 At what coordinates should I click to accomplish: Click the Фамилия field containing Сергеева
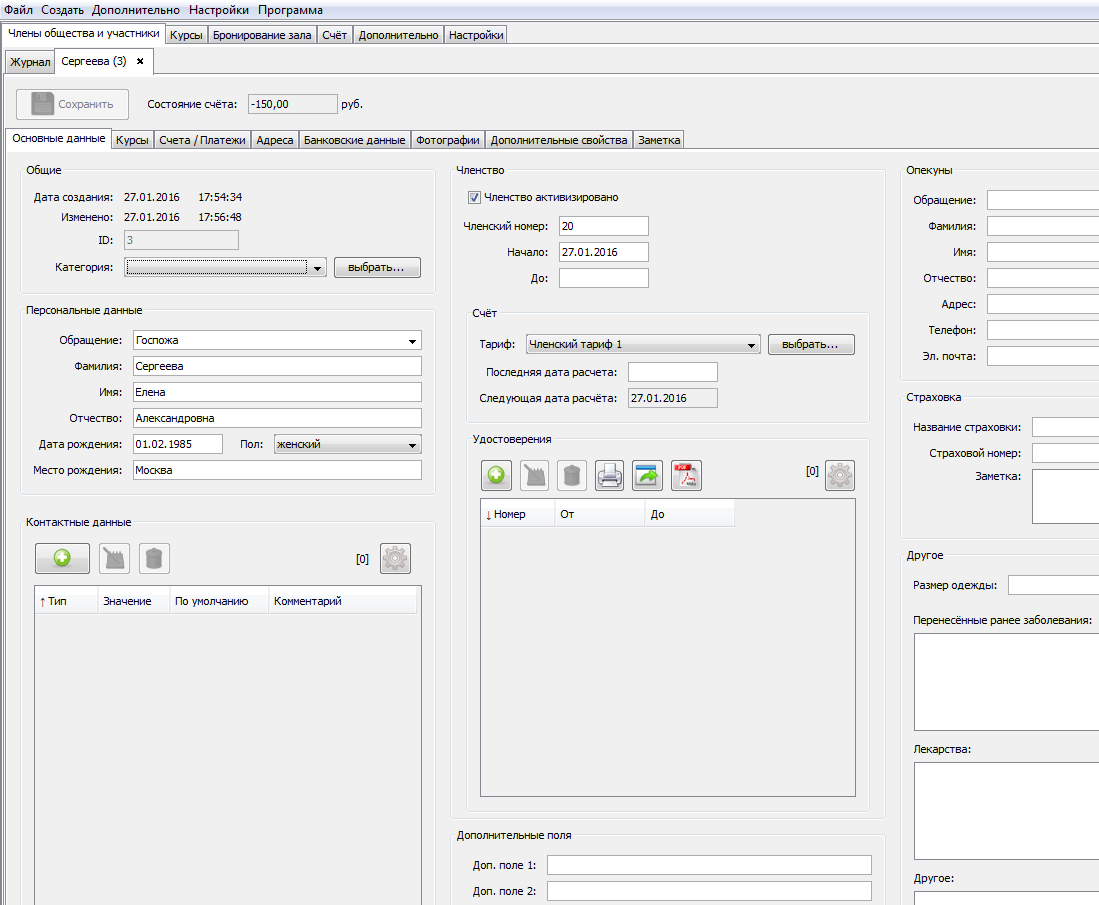[278, 367]
